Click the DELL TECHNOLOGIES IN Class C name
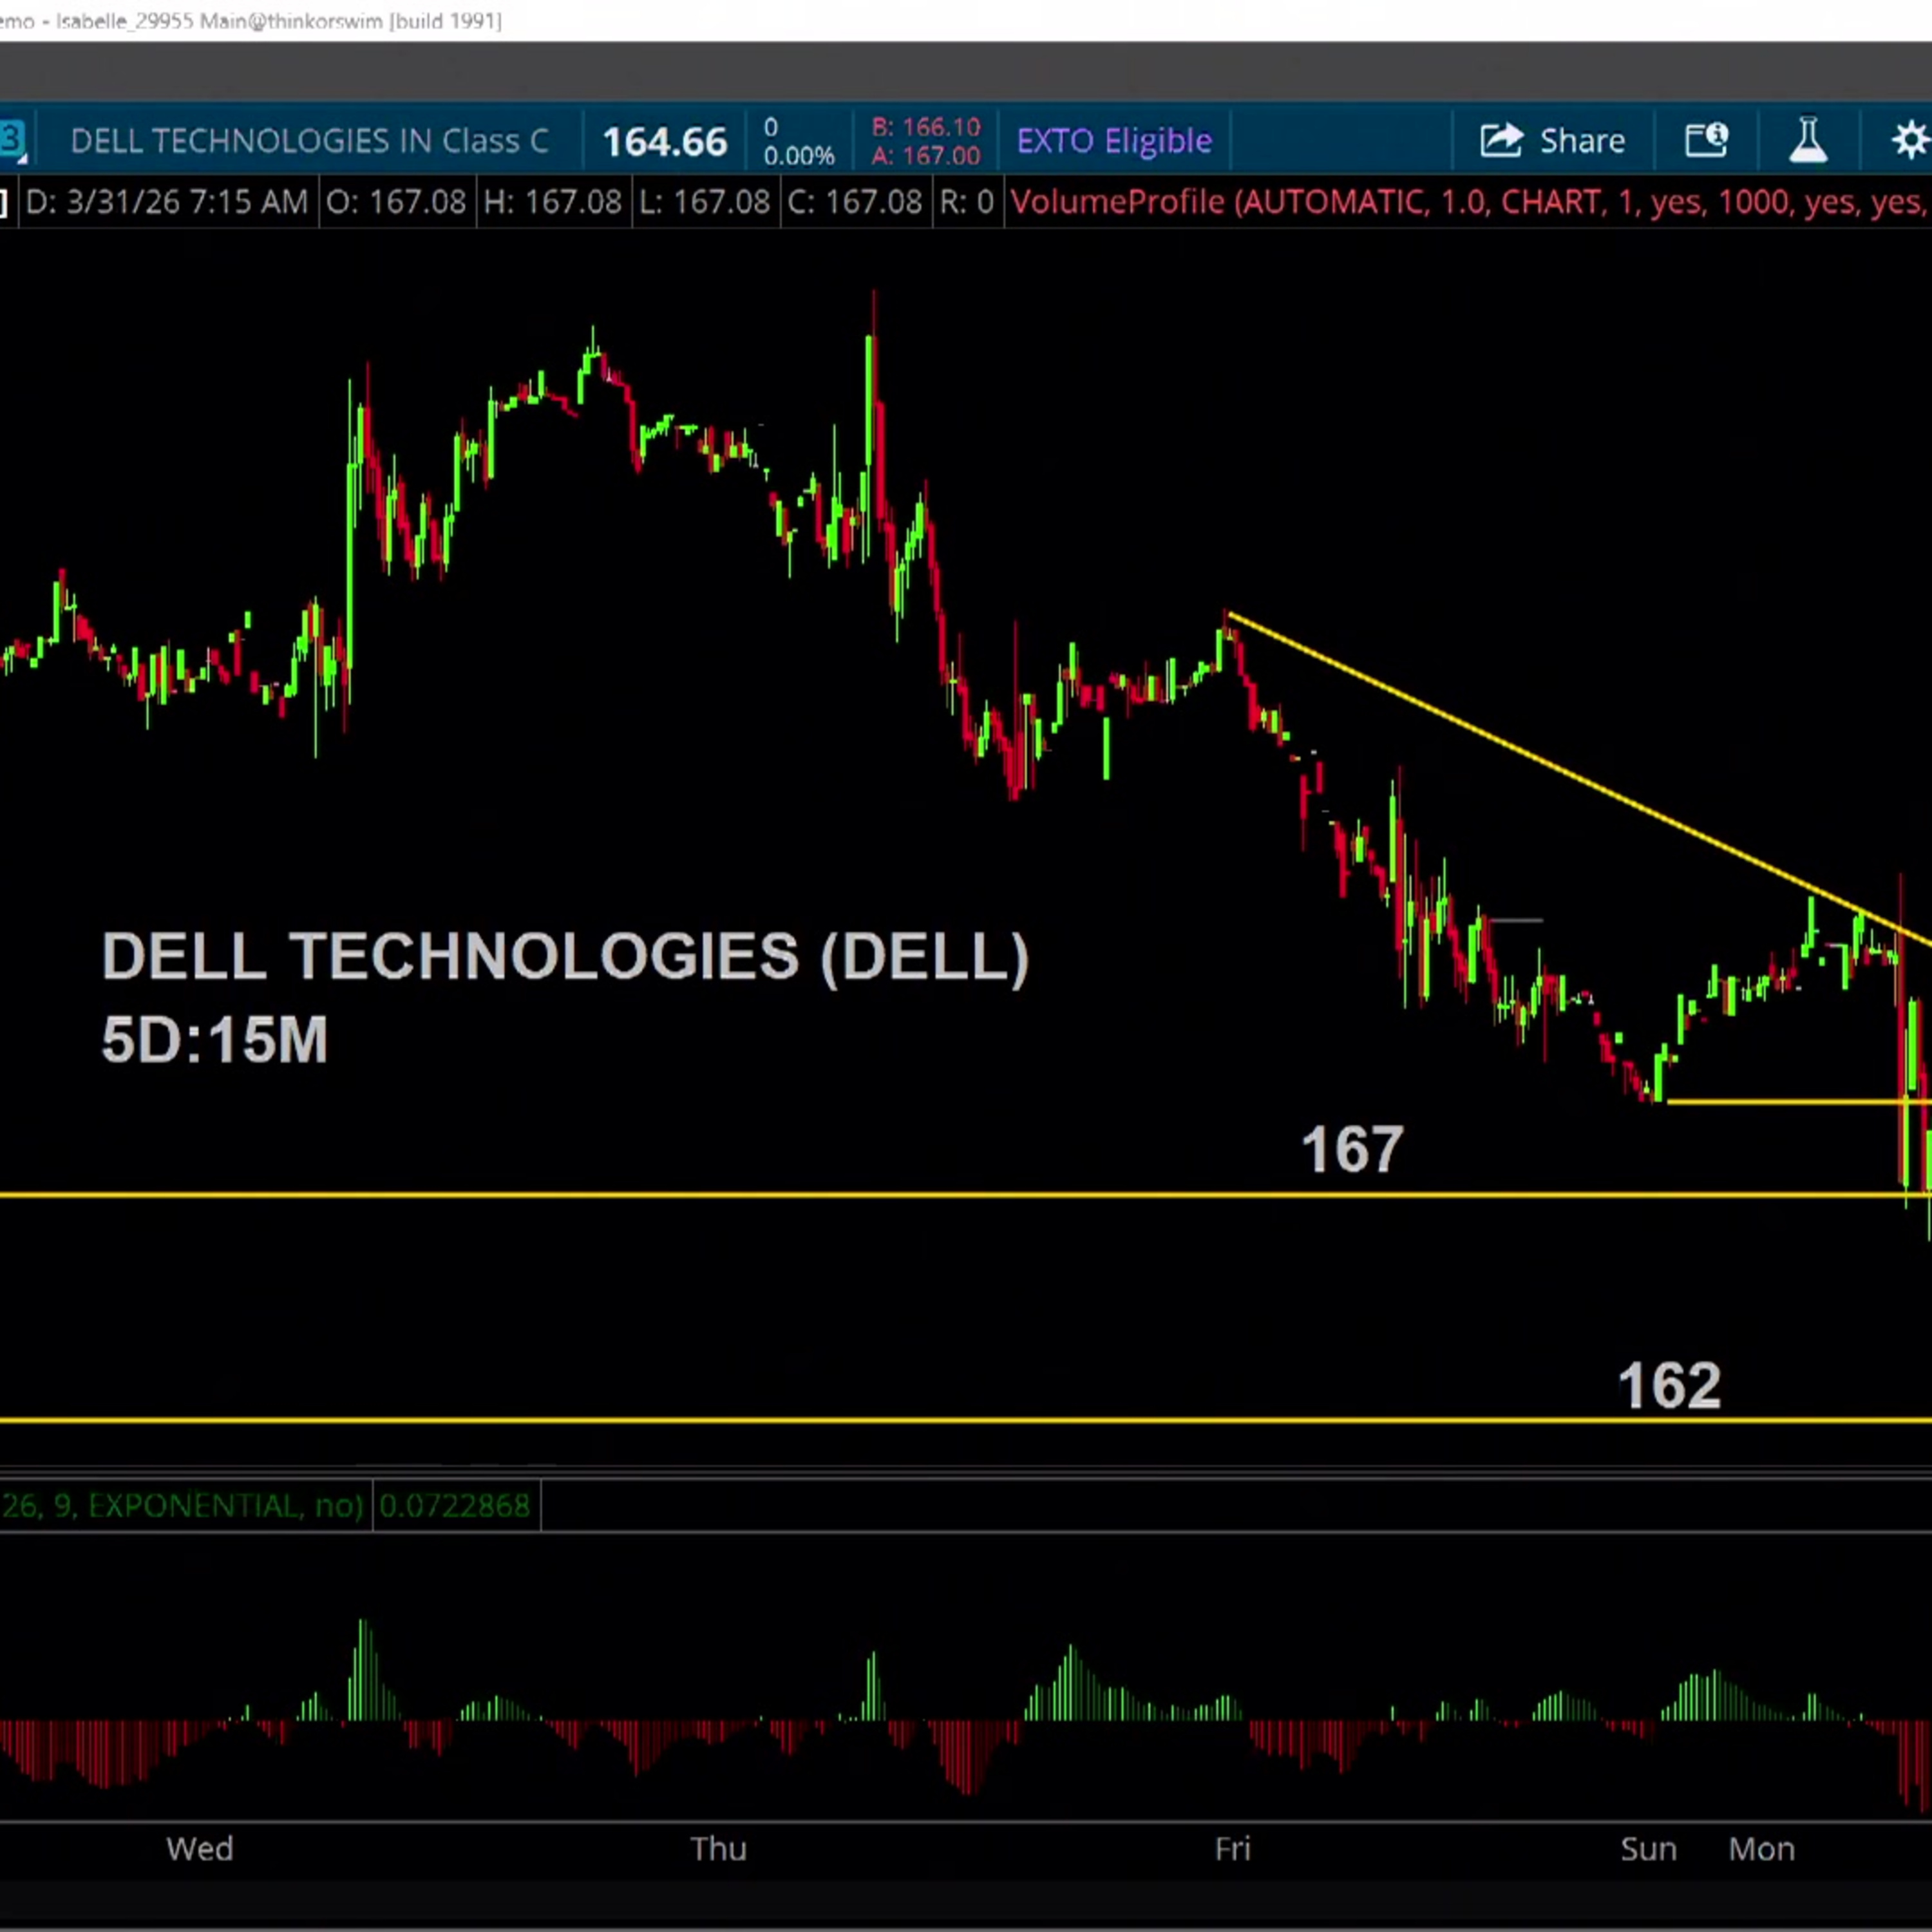This screenshot has width=1932, height=1932. [309, 141]
